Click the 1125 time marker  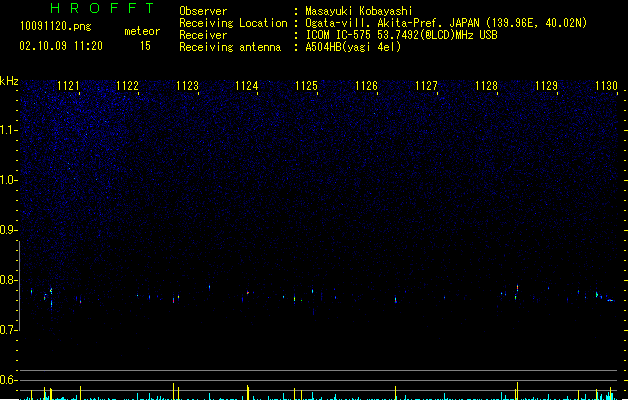point(306,86)
